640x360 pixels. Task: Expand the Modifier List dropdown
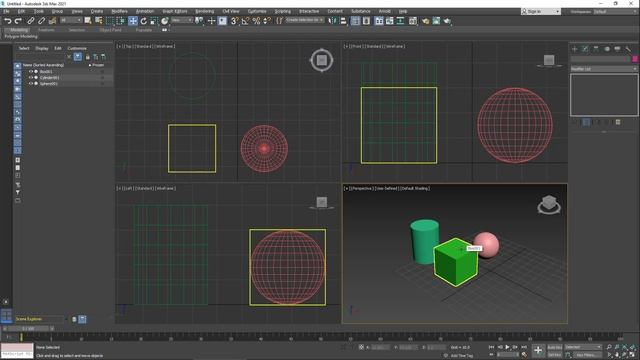click(x=604, y=69)
